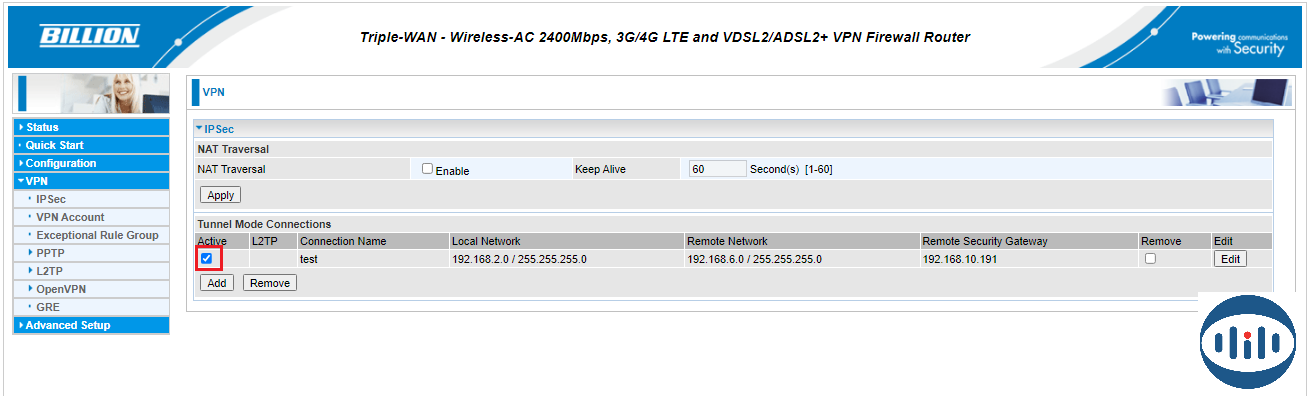Viewport: 1312px width, 396px height.
Task: Expand the PPTP submenu item
Action: (x=91, y=253)
